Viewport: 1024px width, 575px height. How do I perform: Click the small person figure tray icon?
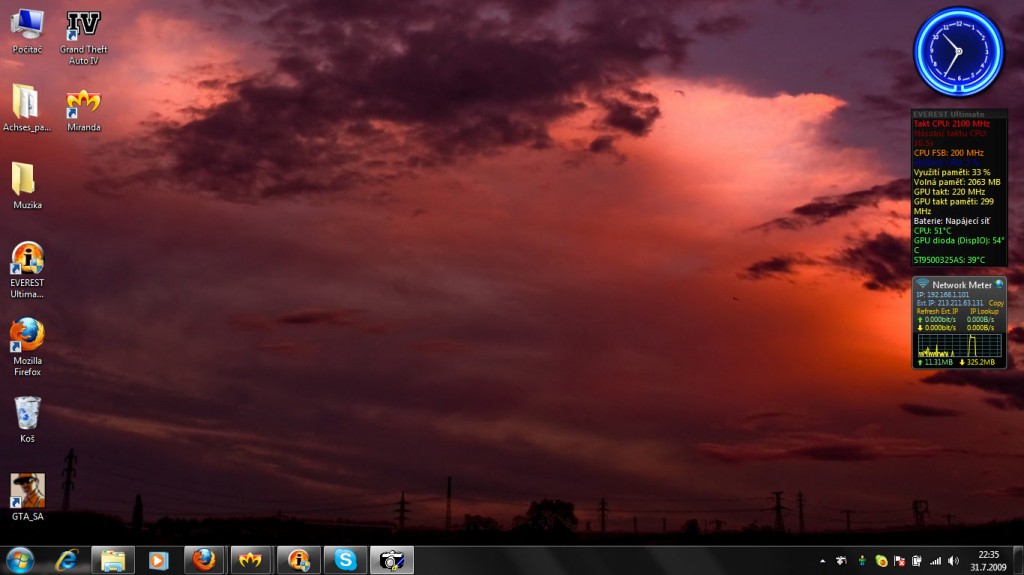click(x=862, y=561)
